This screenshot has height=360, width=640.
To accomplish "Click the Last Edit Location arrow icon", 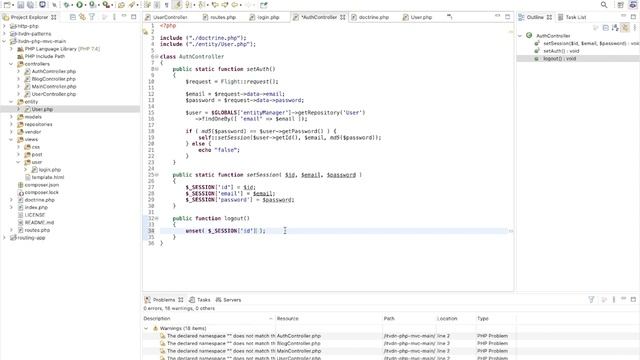I will pyautogui.click(x=215, y=5).
